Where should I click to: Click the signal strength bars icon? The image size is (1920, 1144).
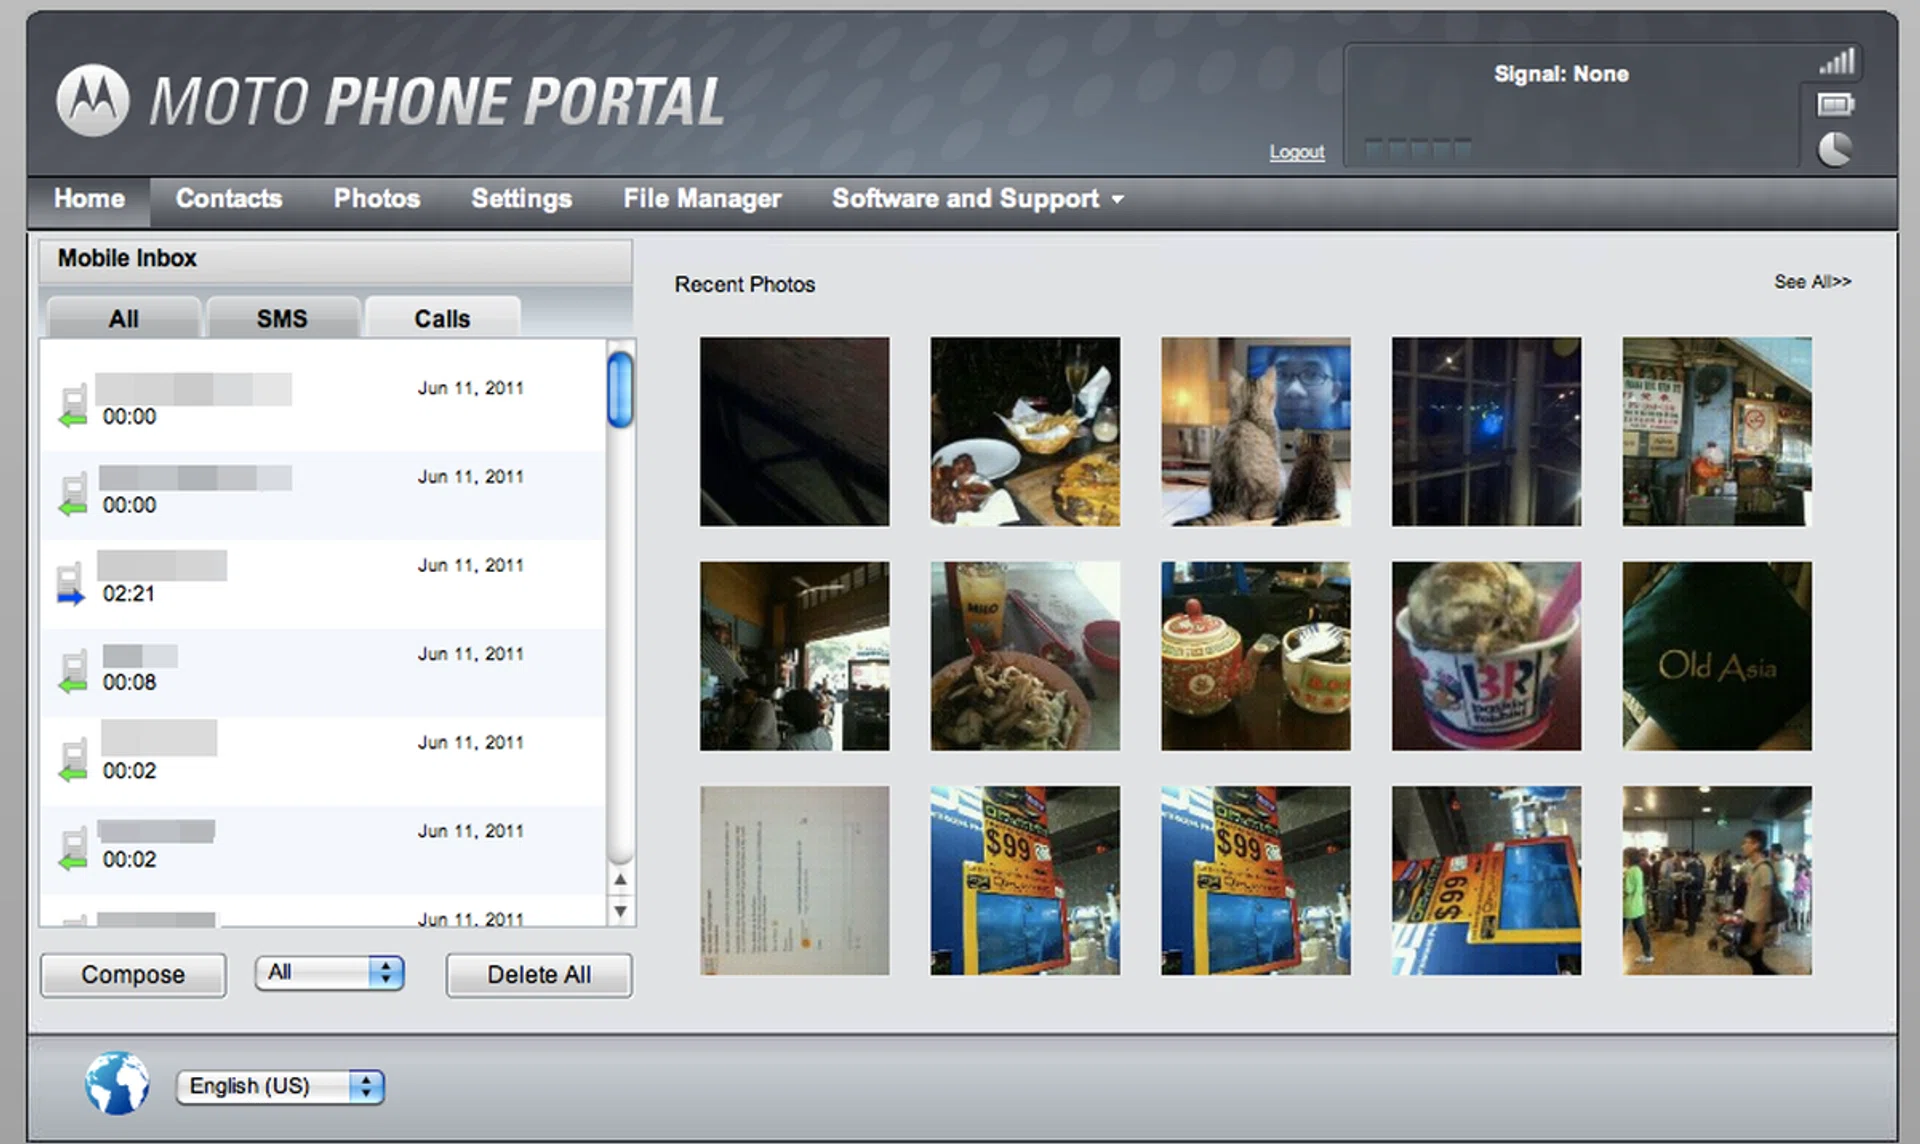pyautogui.click(x=1836, y=63)
